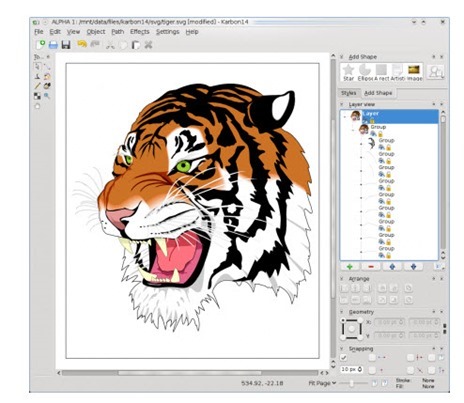Toggle visibility eye of first Group
Image resolution: width=464 pixels, height=403 pixels.
pos(373,133)
